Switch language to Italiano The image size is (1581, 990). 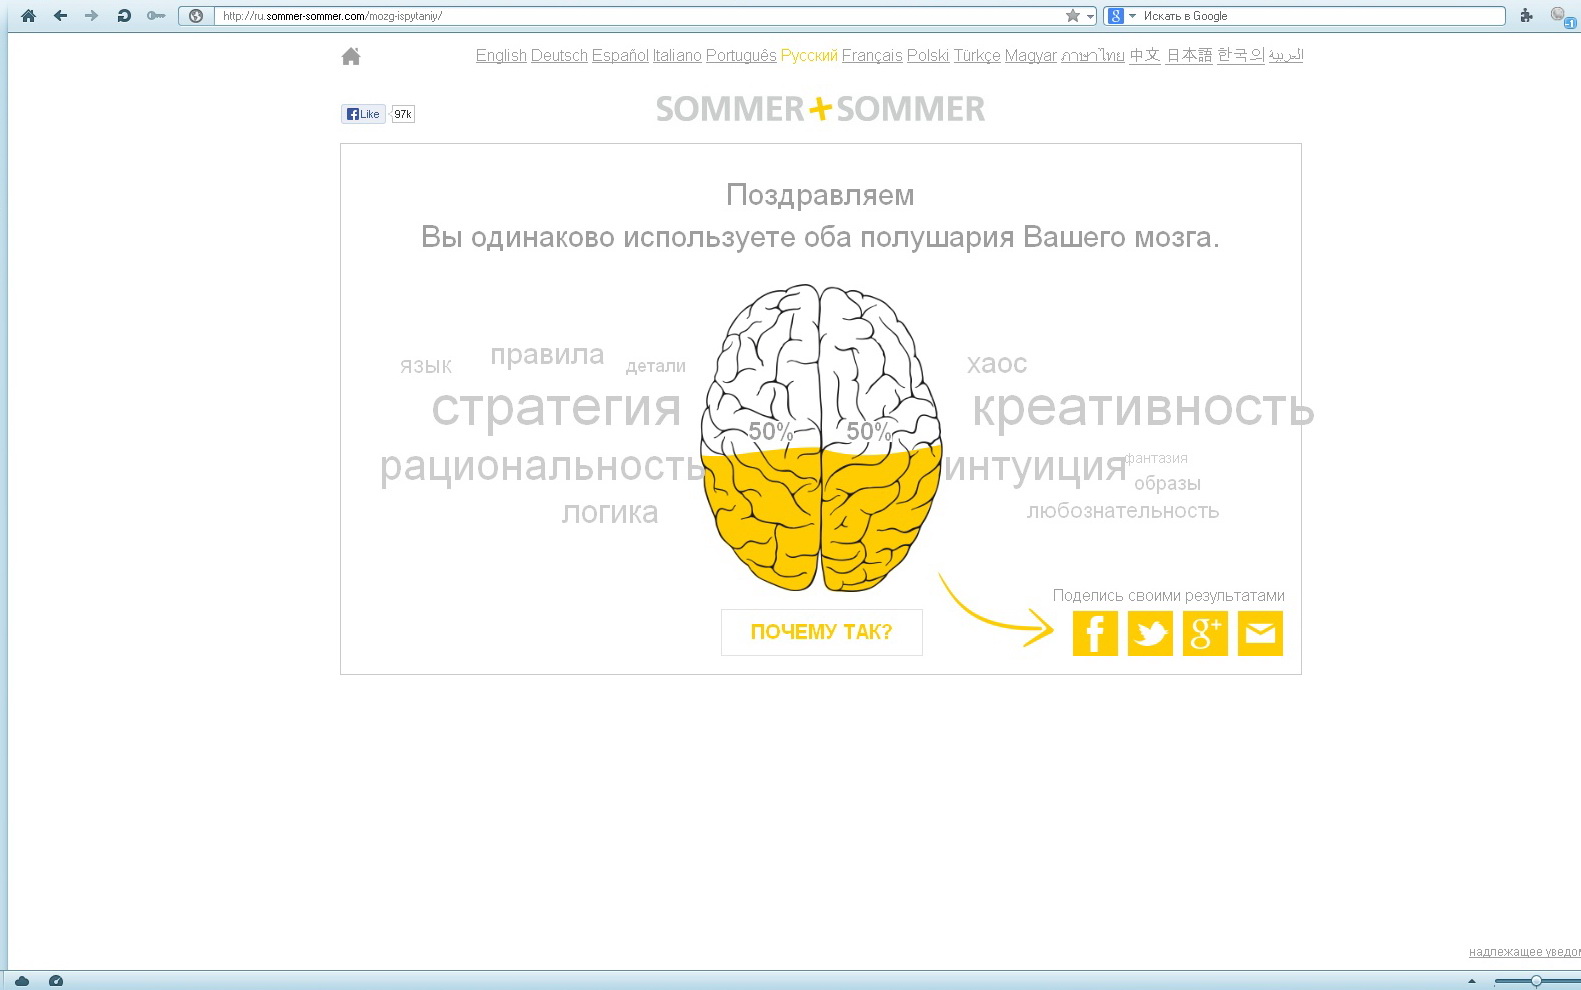(677, 56)
